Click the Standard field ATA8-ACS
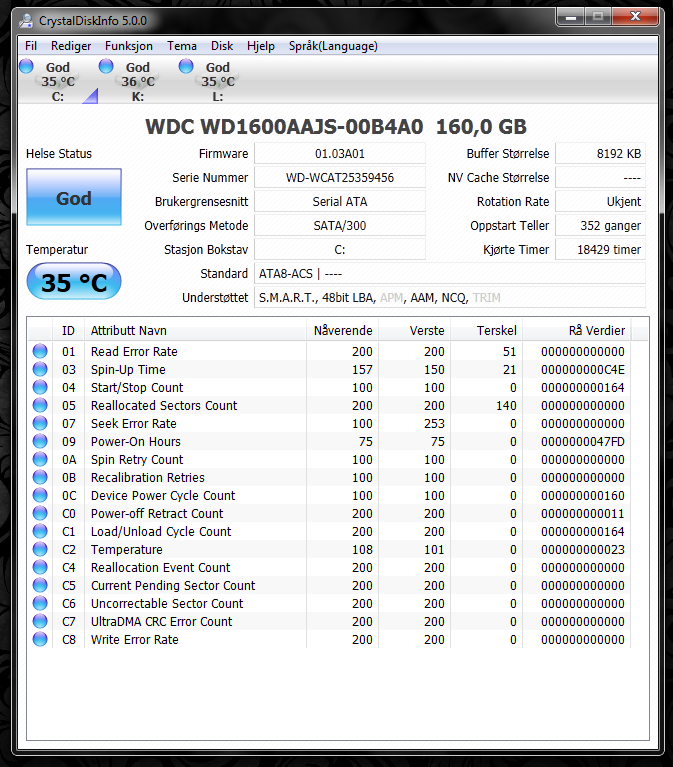 click(x=450, y=273)
